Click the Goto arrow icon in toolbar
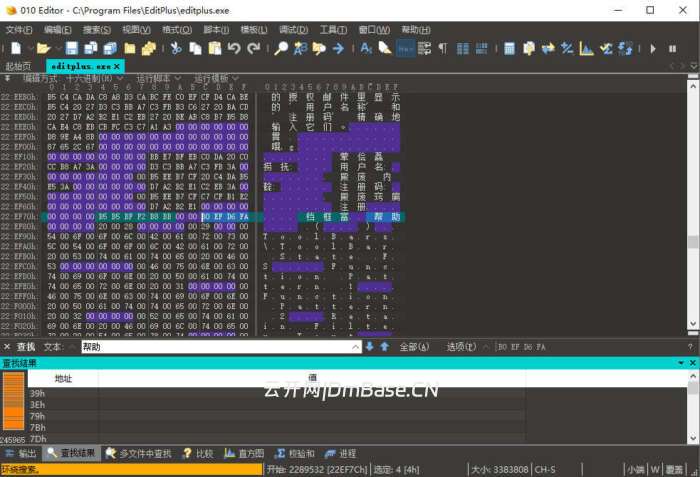The width and height of the screenshot is (700, 477). pyautogui.click(x=338, y=48)
